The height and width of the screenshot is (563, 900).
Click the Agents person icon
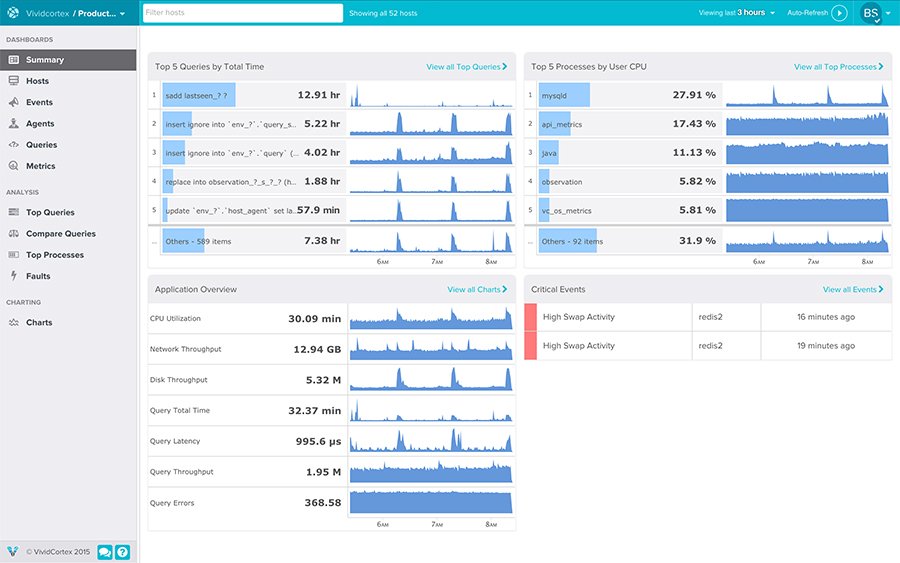point(14,124)
